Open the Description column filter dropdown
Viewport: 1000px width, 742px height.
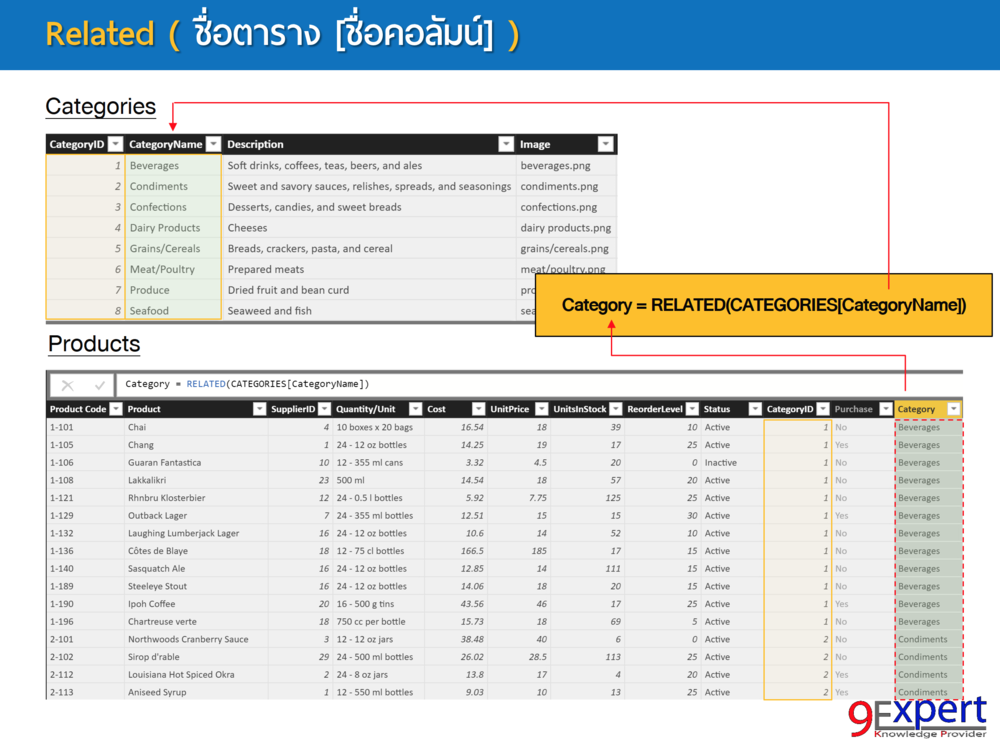pos(505,143)
